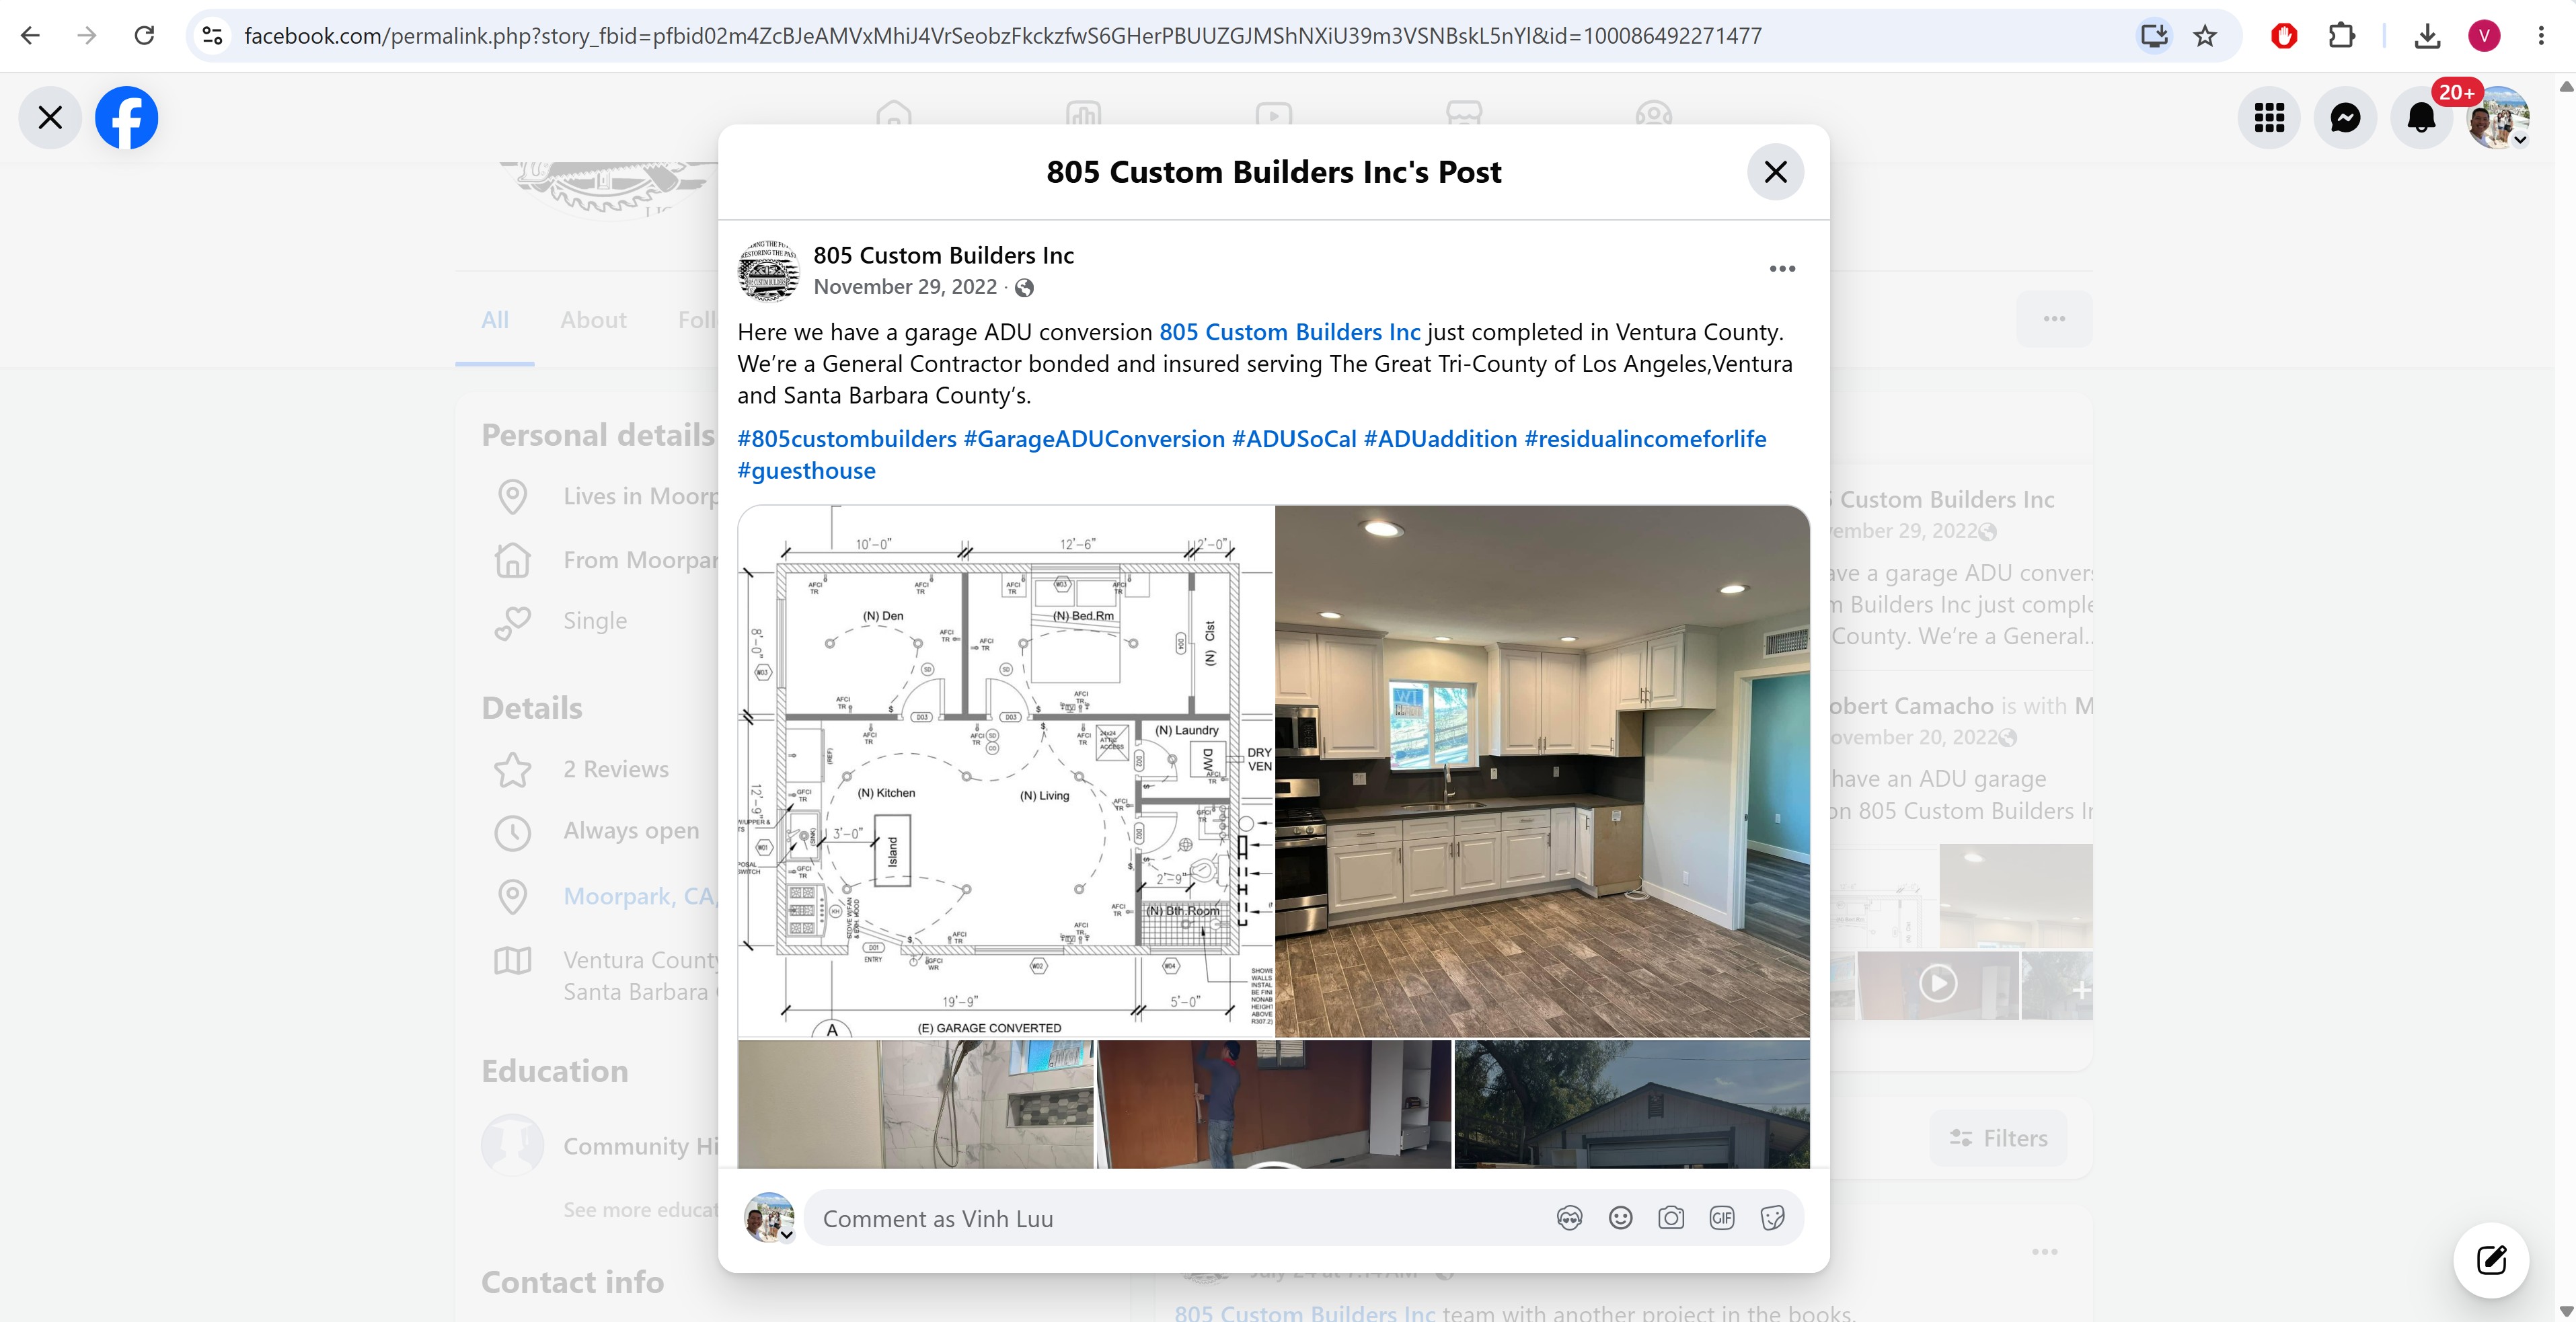The height and width of the screenshot is (1322, 2576).
Task: Click the Facebook logo
Action: tap(126, 118)
